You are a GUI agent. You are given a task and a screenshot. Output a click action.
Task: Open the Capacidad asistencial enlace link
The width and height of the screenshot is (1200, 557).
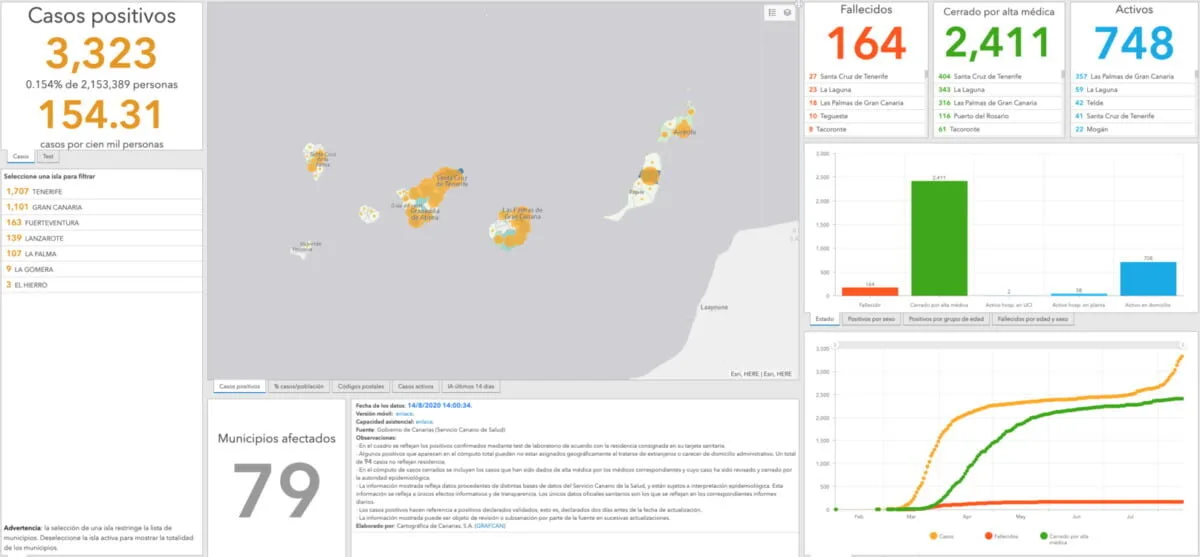click(426, 421)
